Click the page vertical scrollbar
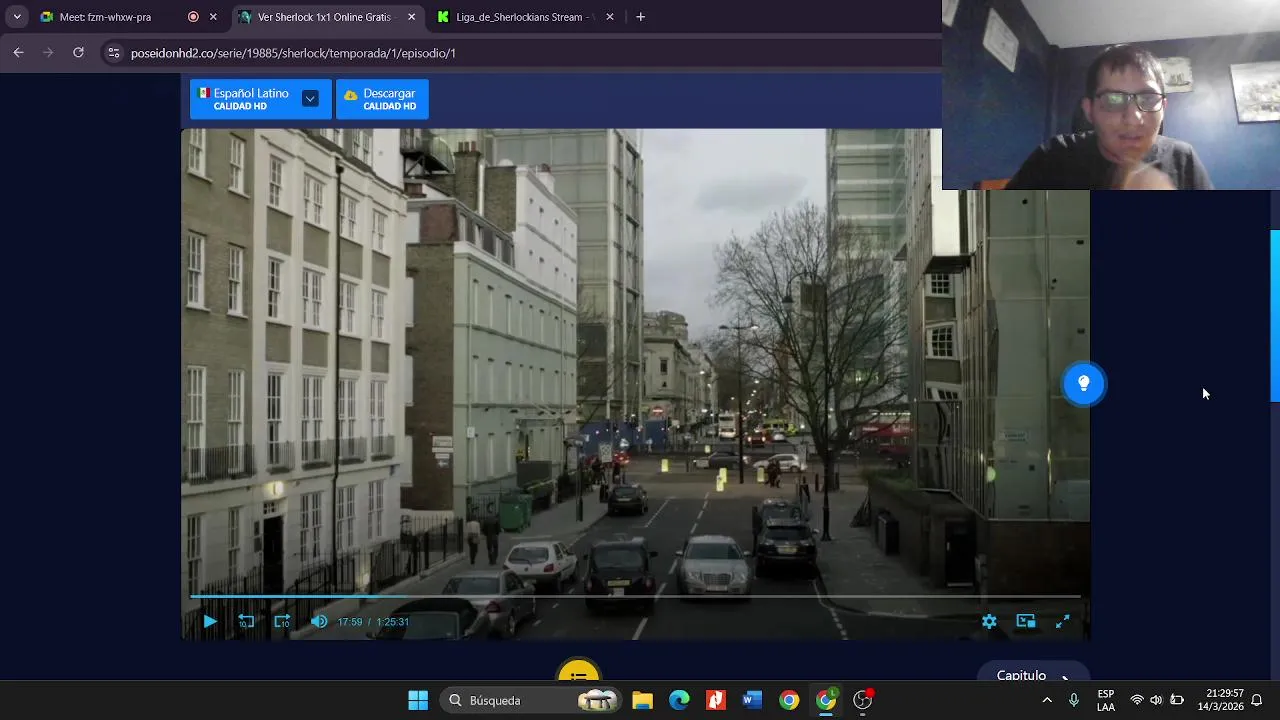1280x720 pixels. pos(1275,316)
